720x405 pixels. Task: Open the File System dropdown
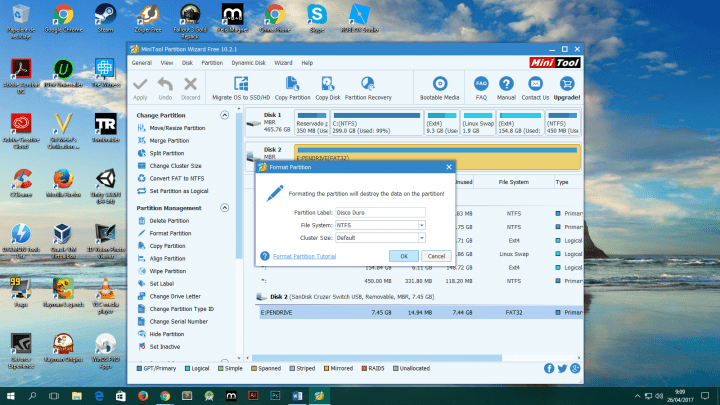[422, 225]
